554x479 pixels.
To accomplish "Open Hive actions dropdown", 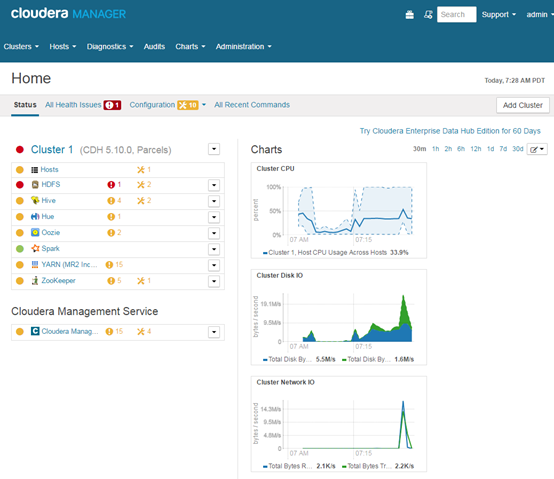I will [x=214, y=201].
